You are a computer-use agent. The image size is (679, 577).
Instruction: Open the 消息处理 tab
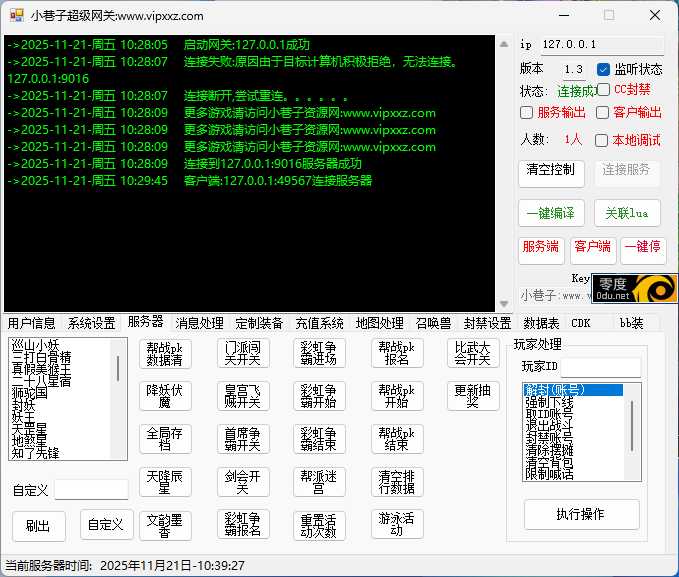point(199,323)
